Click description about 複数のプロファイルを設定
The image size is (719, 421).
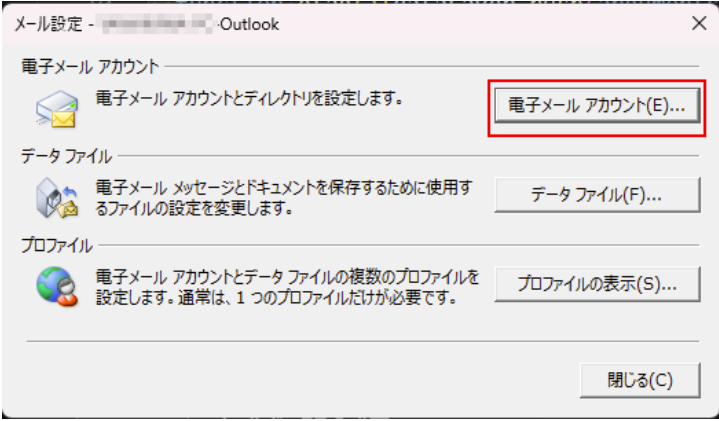[287, 277]
